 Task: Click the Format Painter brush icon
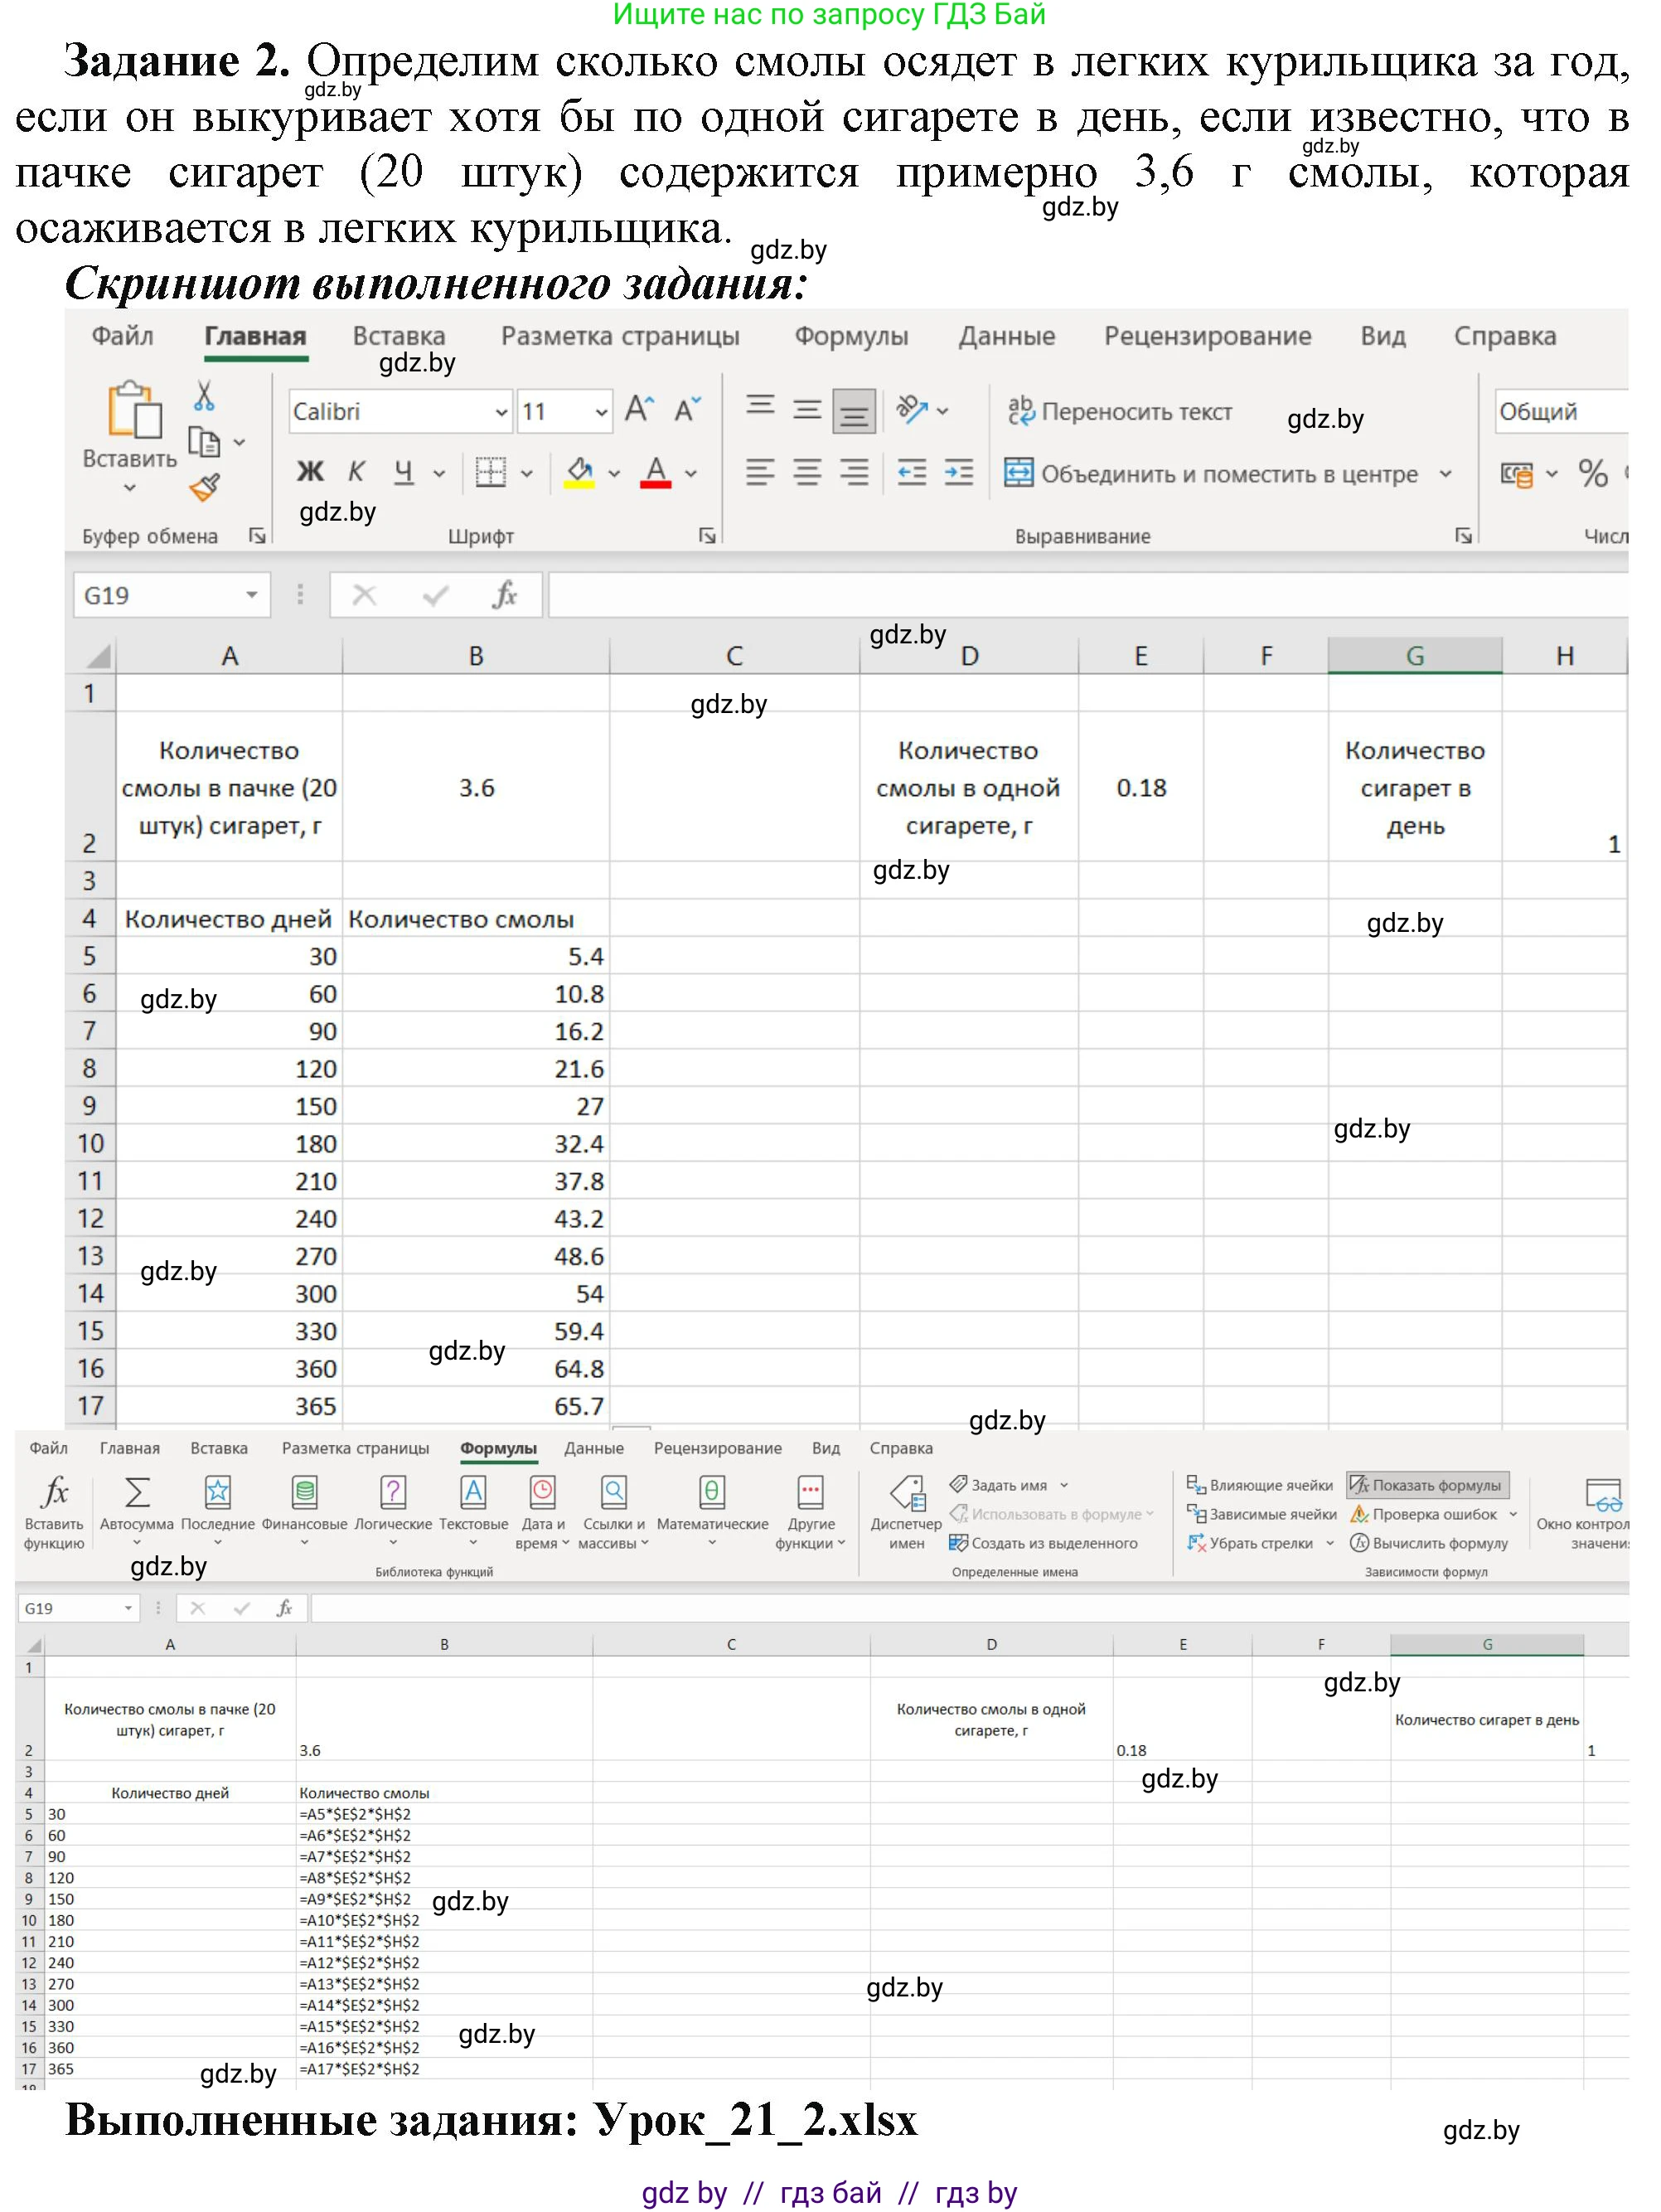click(x=204, y=488)
